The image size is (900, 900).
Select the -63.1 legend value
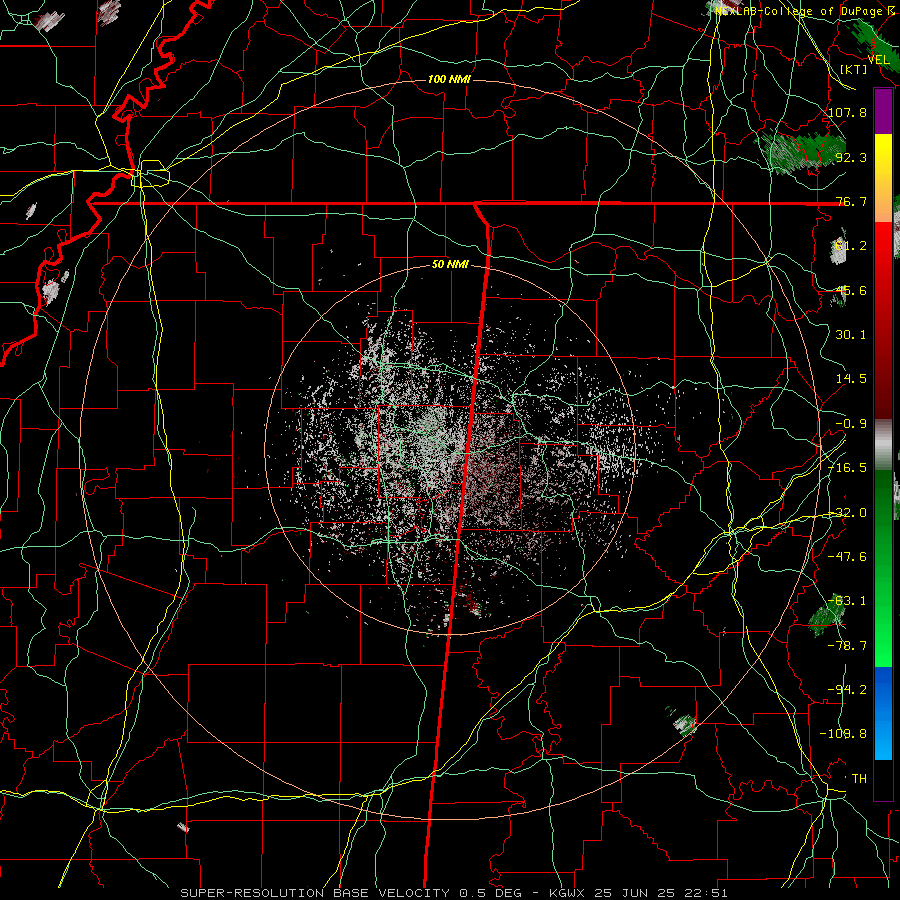848,601
